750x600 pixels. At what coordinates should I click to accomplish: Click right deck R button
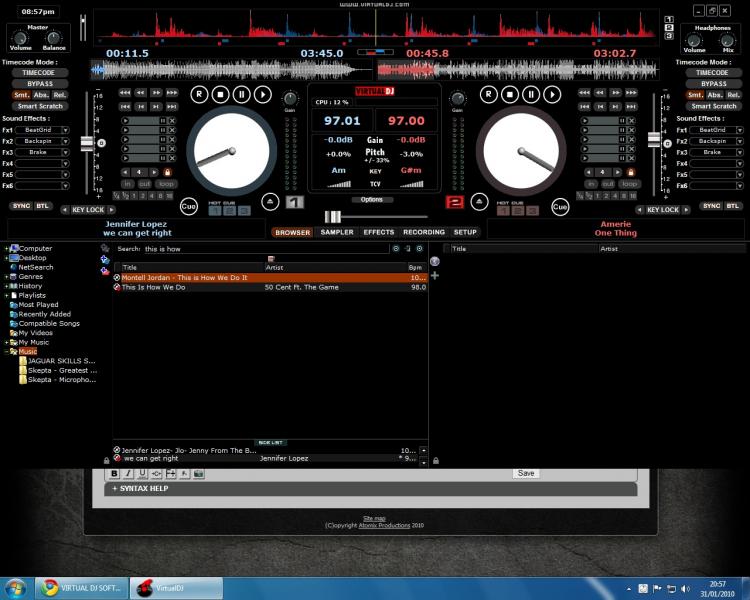pos(488,94)
